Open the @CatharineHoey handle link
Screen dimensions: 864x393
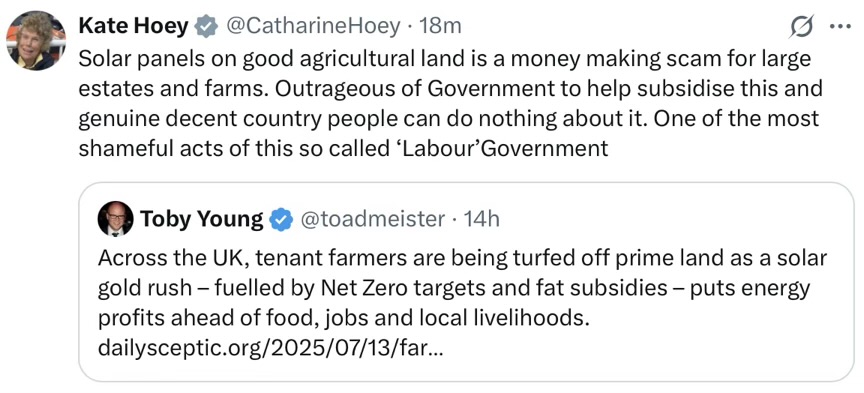312,26
